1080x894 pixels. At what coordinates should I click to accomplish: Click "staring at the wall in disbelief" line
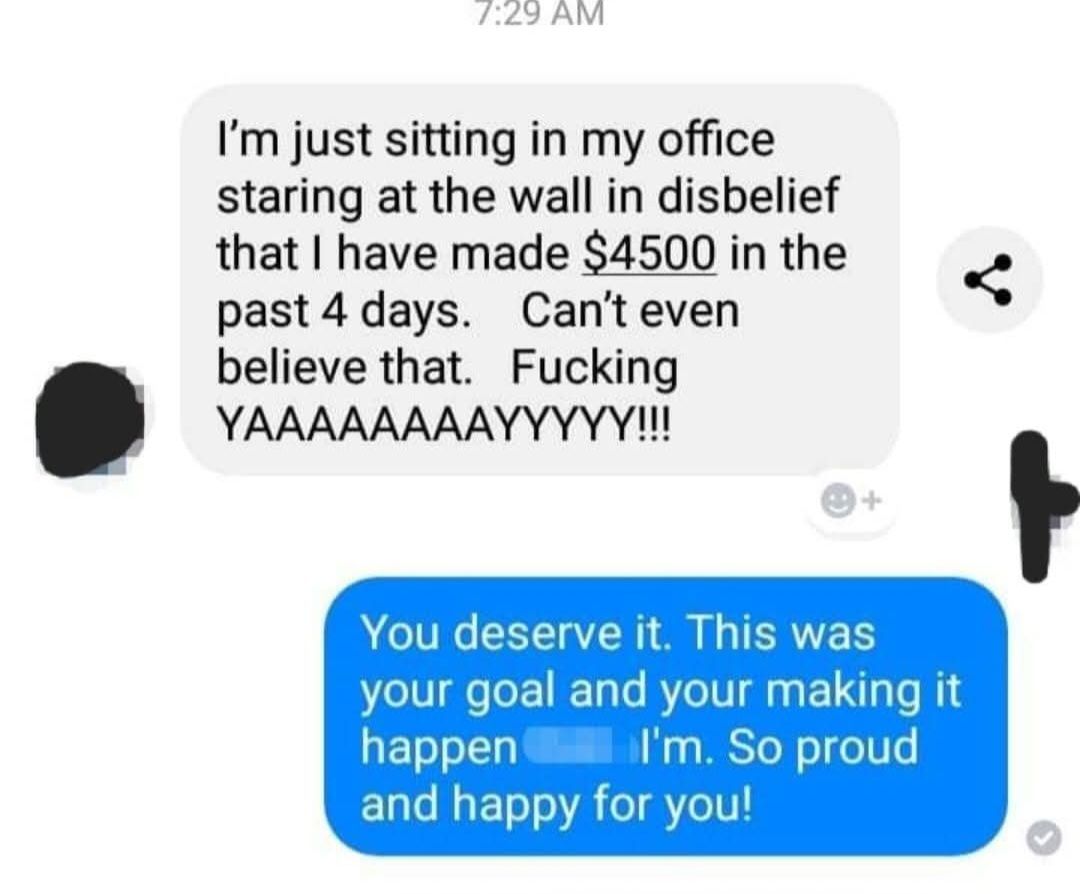click(528, 197)
